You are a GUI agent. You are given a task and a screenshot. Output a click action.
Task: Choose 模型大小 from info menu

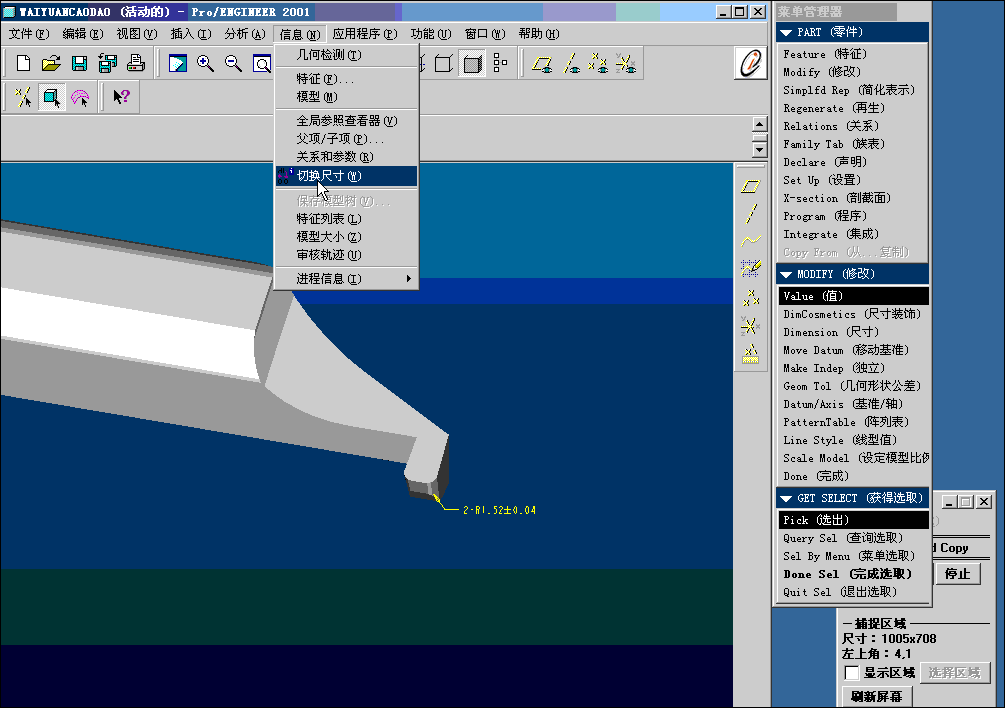(x=346, y=237)
